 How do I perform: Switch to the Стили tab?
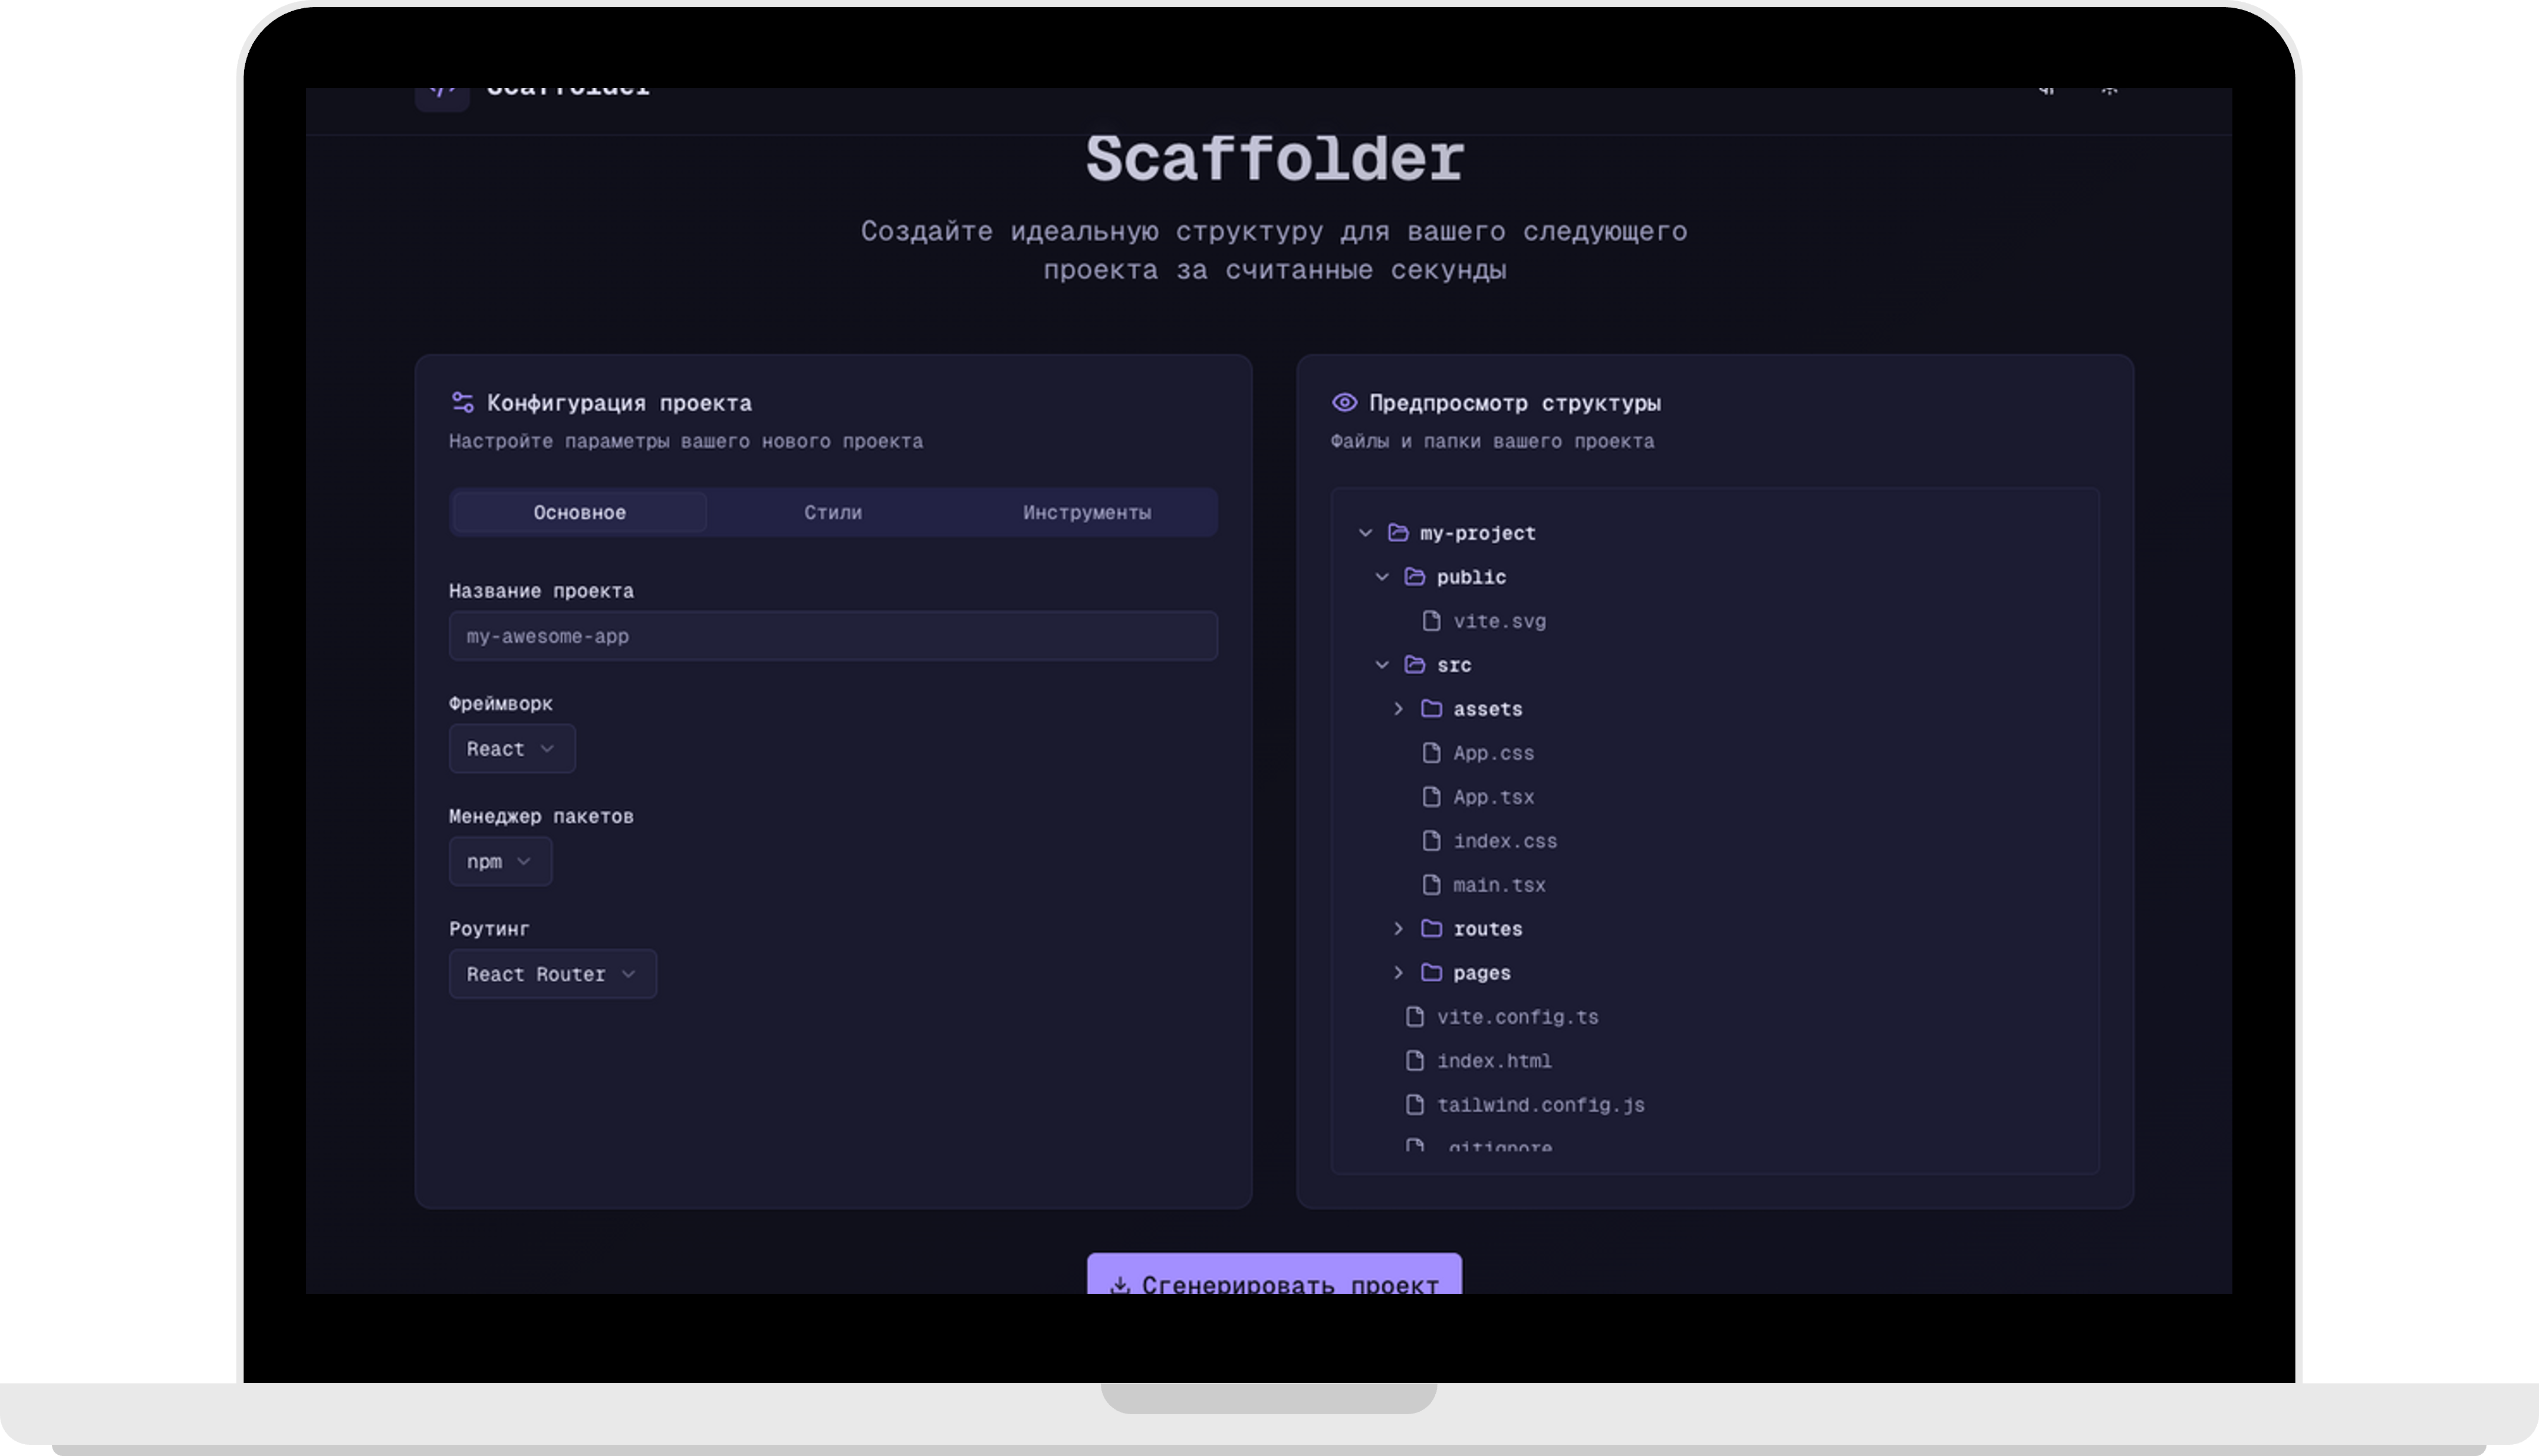tap(833, 512)
